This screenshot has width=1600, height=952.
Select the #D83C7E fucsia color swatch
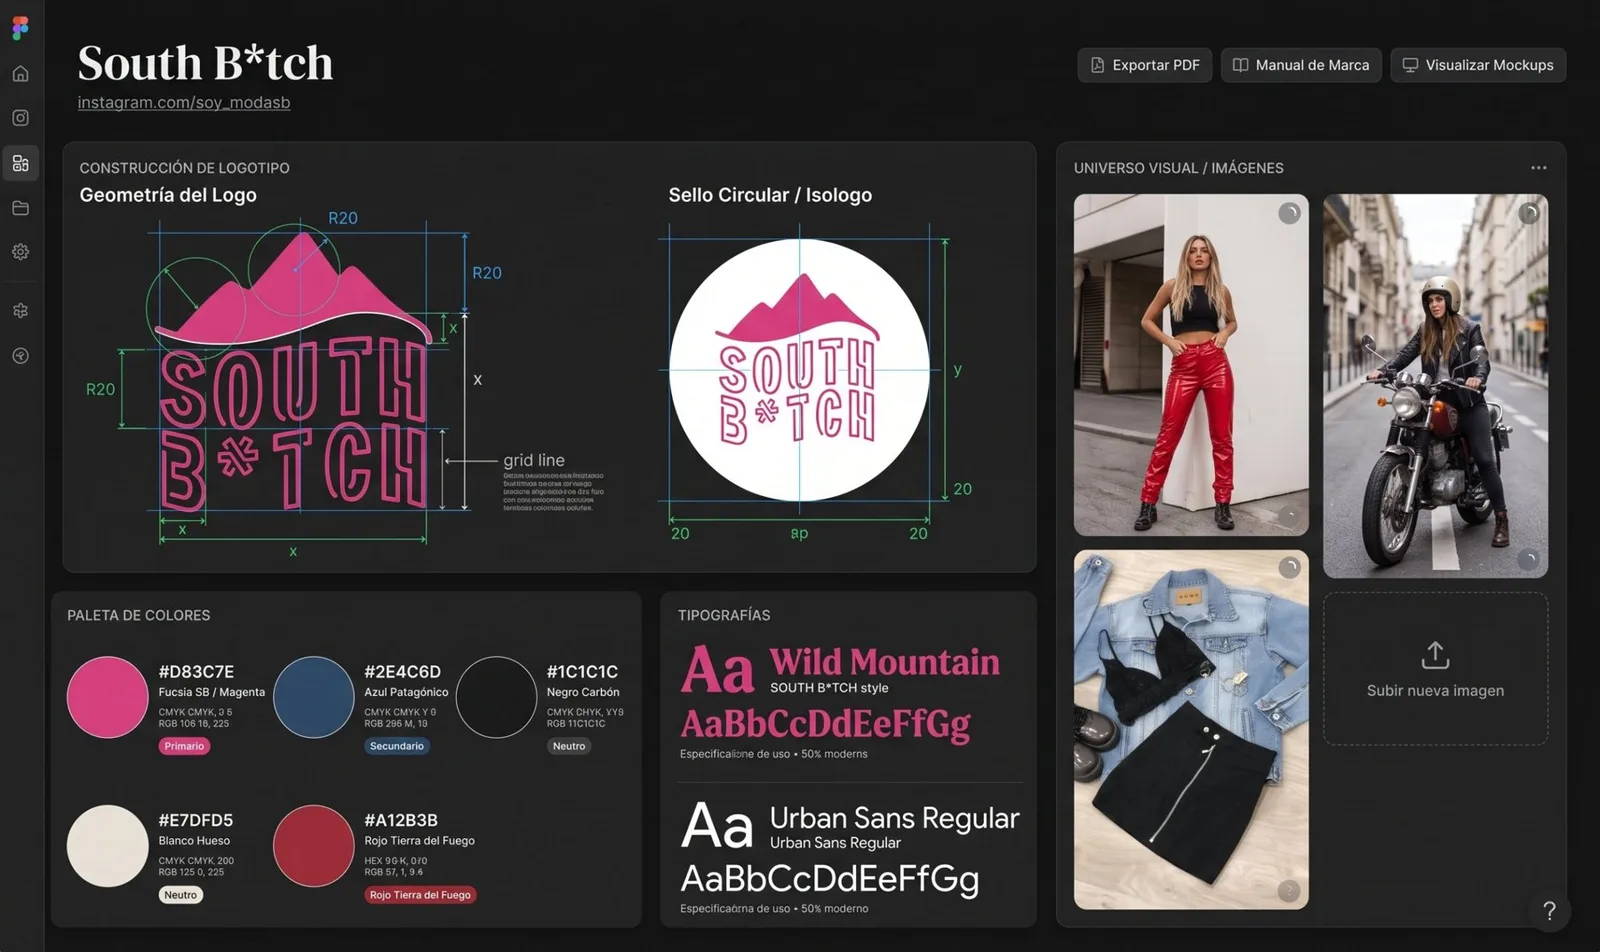pos(107,697)
